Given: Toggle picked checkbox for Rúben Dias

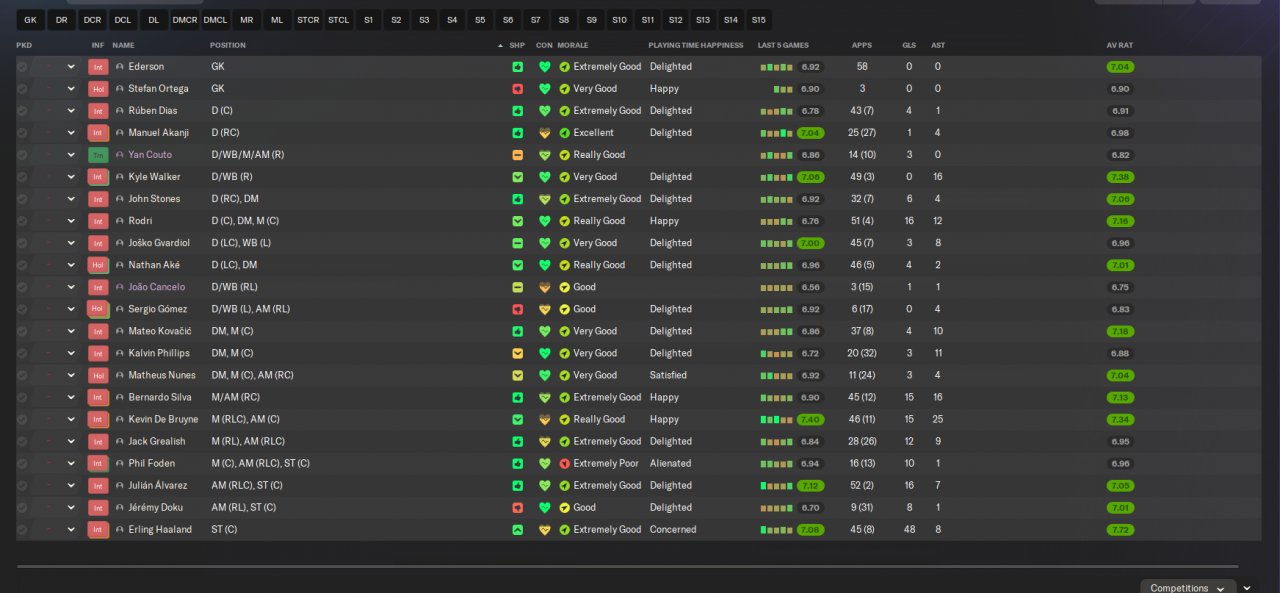Looking at the screenshot, I should pos(22,111).
